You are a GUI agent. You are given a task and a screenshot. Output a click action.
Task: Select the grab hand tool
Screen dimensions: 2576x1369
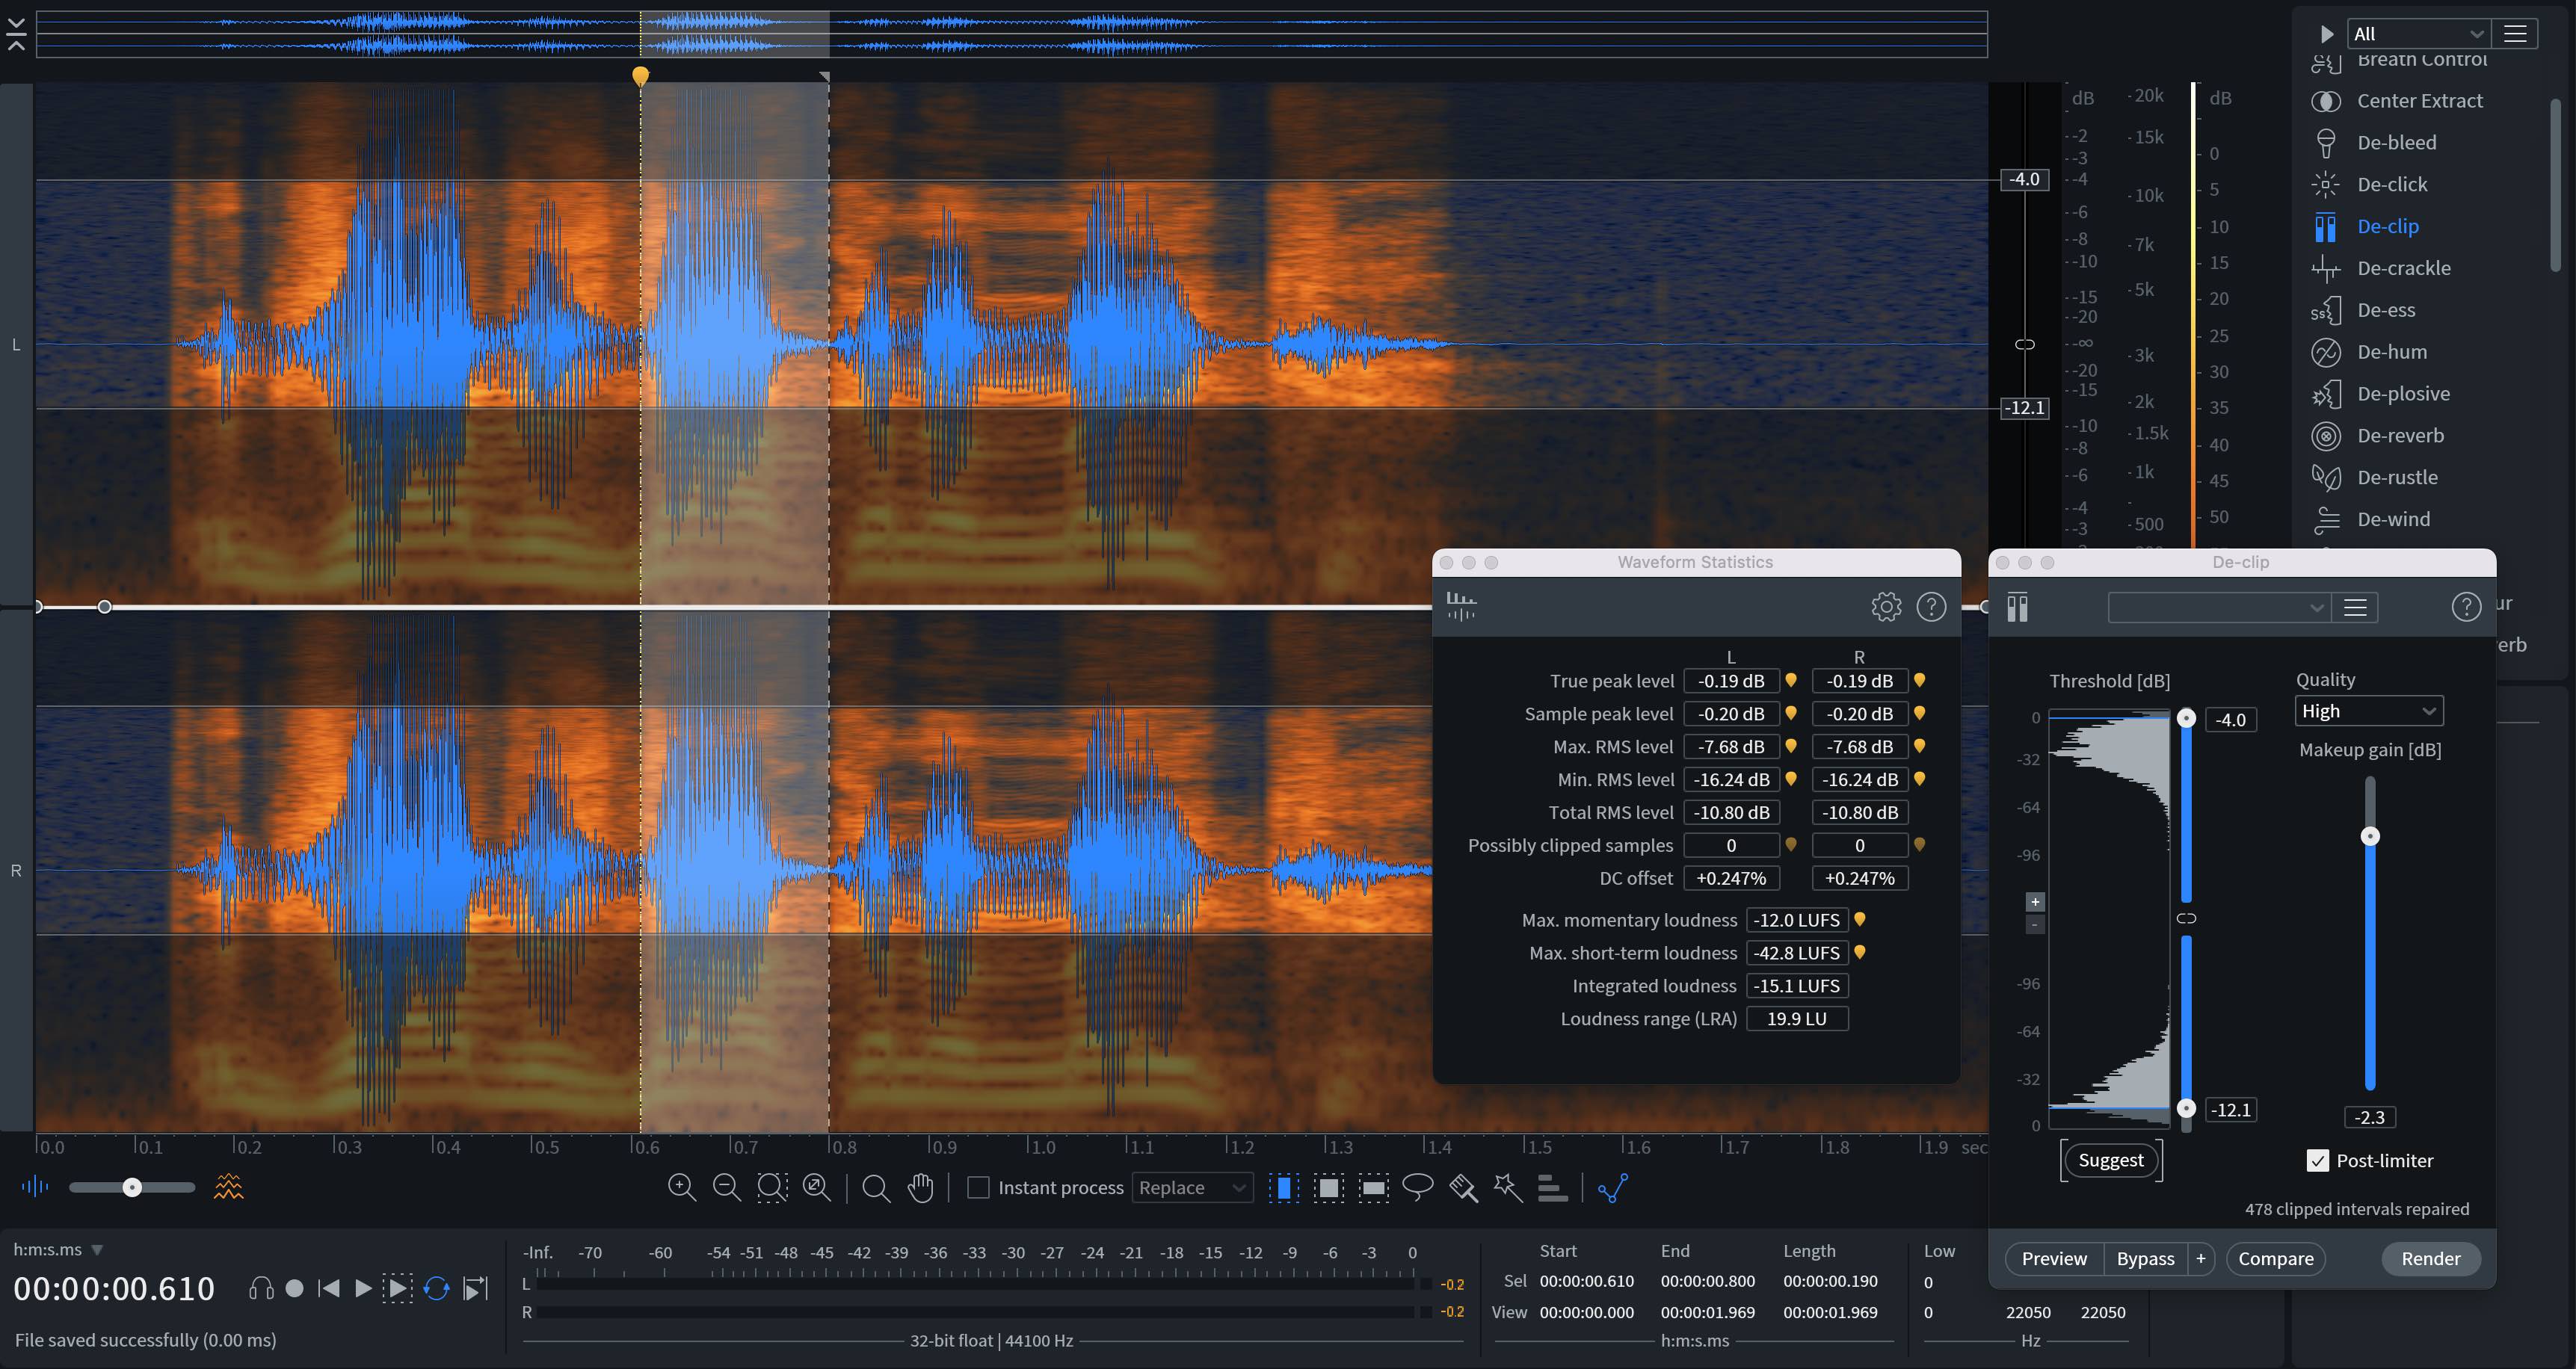click(921, 1188)
